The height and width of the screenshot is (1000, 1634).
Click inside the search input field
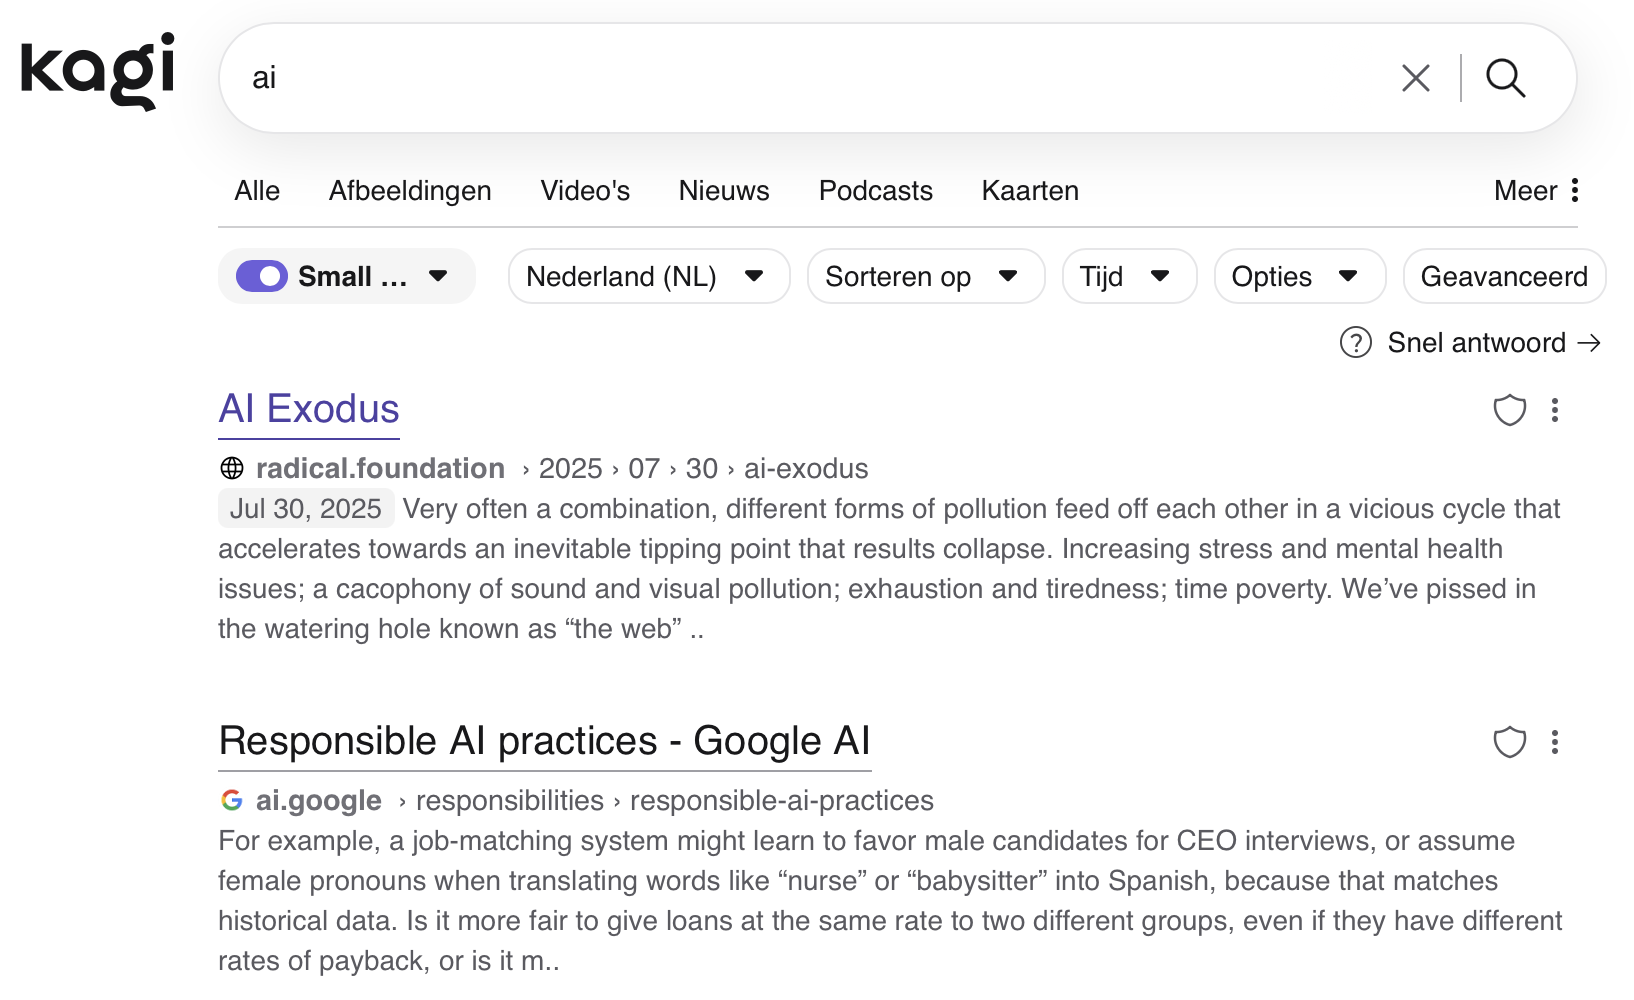click(x=800, y=78)
